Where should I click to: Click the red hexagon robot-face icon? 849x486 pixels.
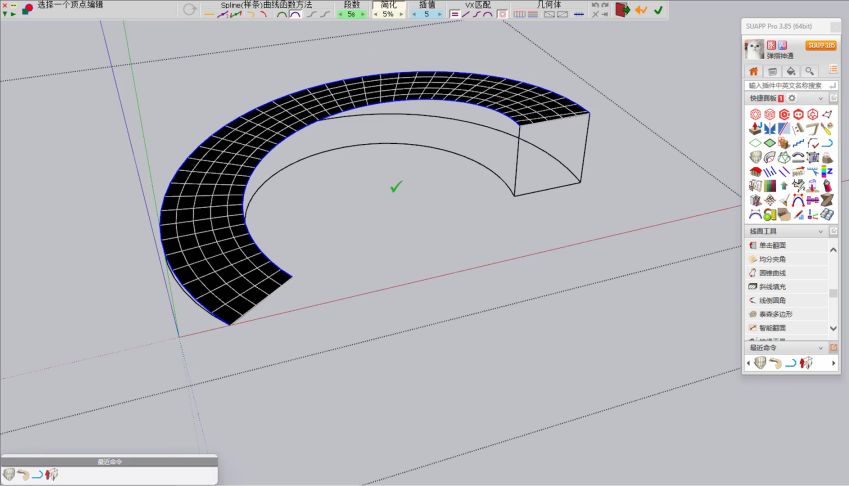click(798, 114)
